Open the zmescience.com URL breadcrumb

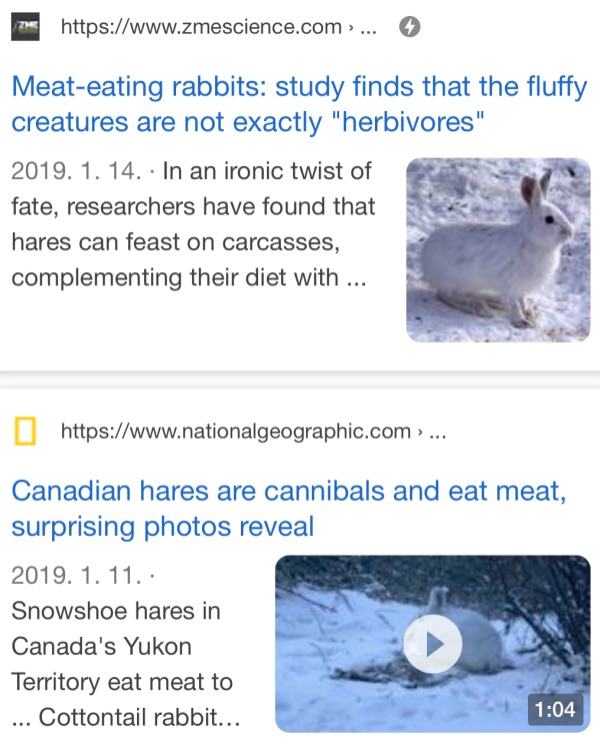pos(201,28)
